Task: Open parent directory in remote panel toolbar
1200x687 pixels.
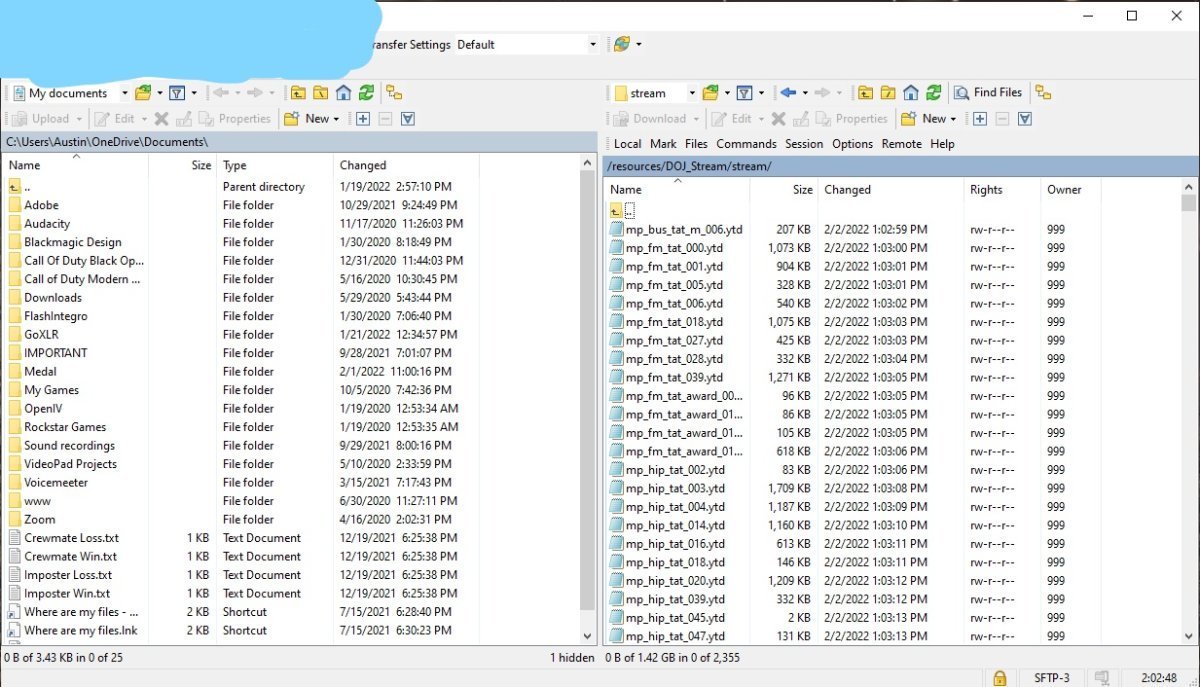Action: tap(865, 93)
